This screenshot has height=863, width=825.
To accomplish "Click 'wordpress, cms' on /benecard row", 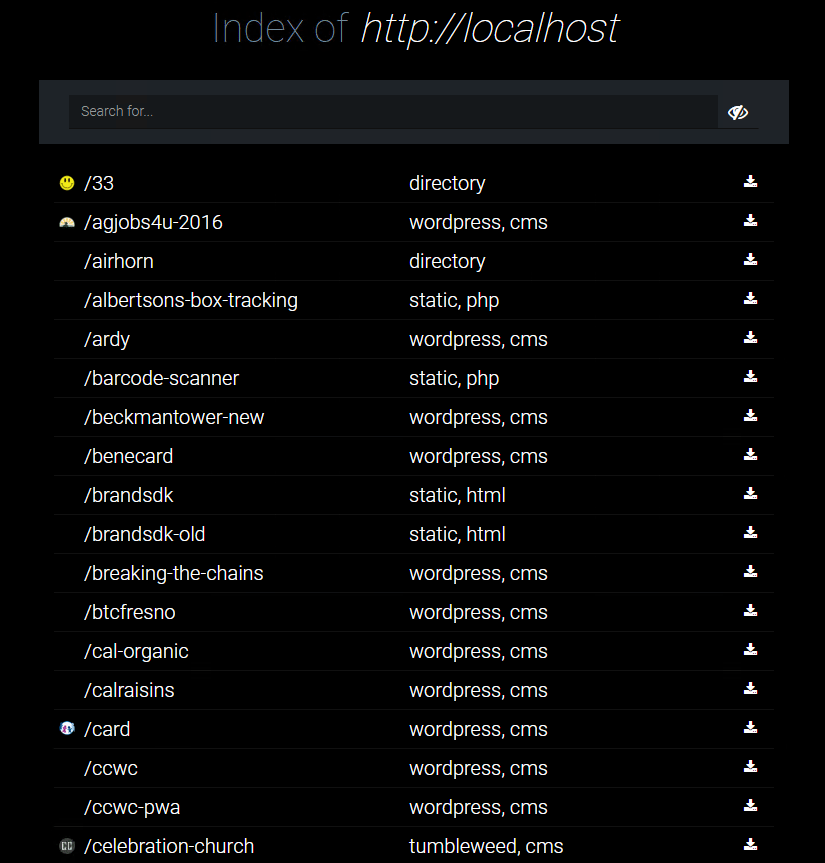I will click(478, 456).
